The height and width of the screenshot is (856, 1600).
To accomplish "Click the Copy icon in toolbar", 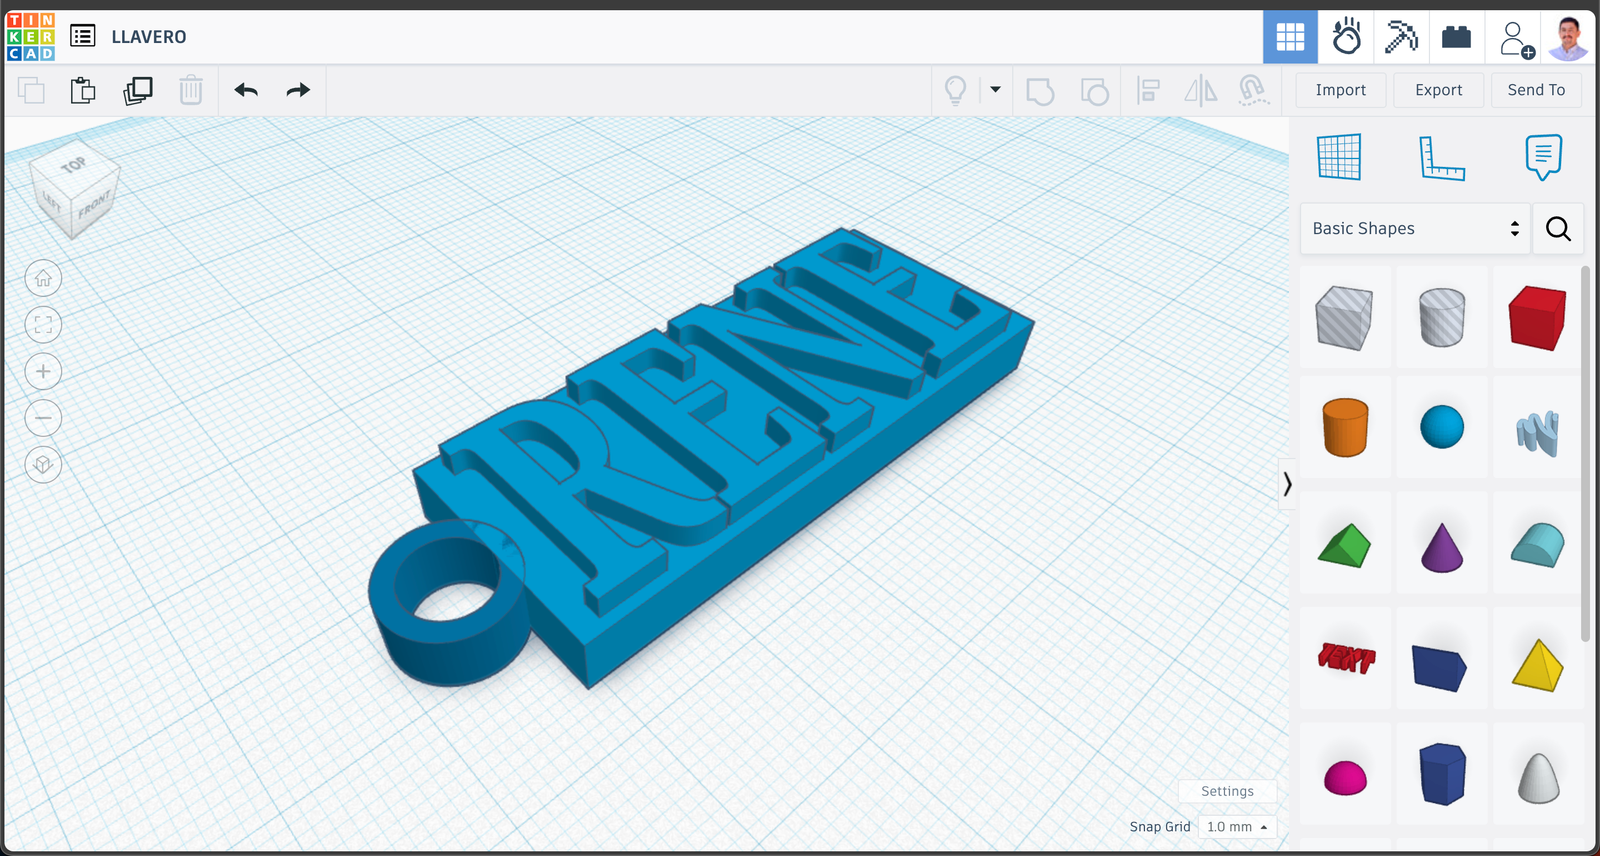I will point(32,91).
